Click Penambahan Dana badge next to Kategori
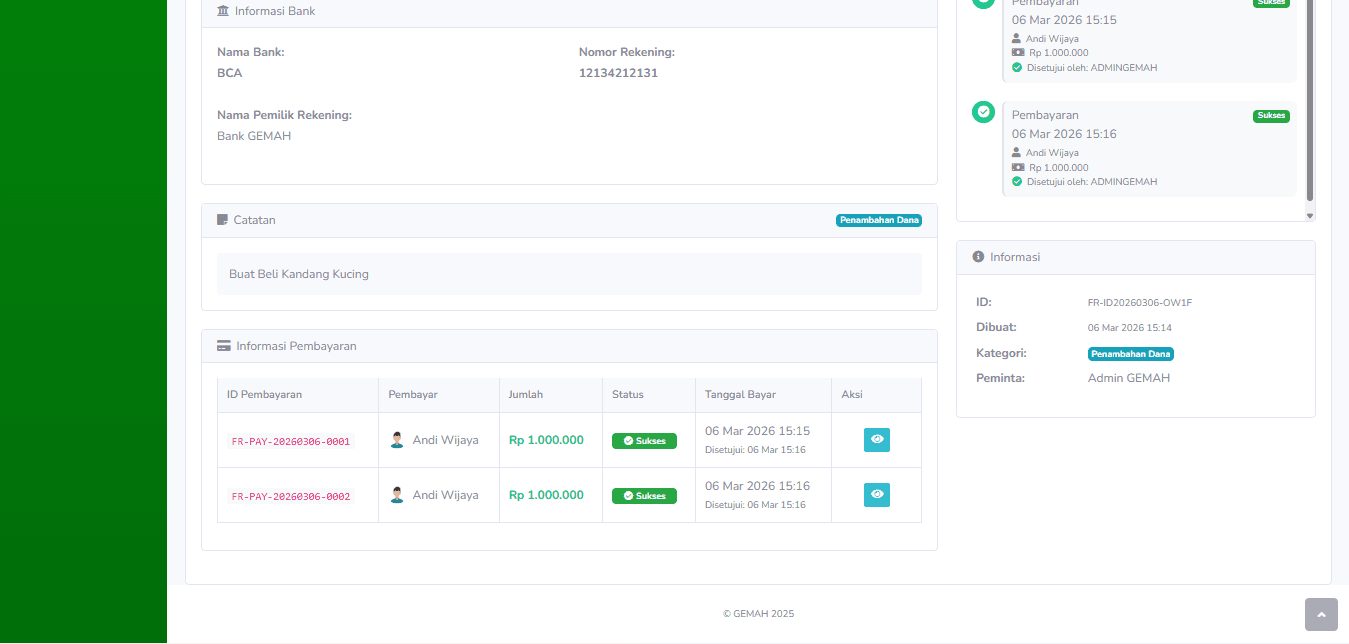 pyautogui.click(x=1130, y=354)
